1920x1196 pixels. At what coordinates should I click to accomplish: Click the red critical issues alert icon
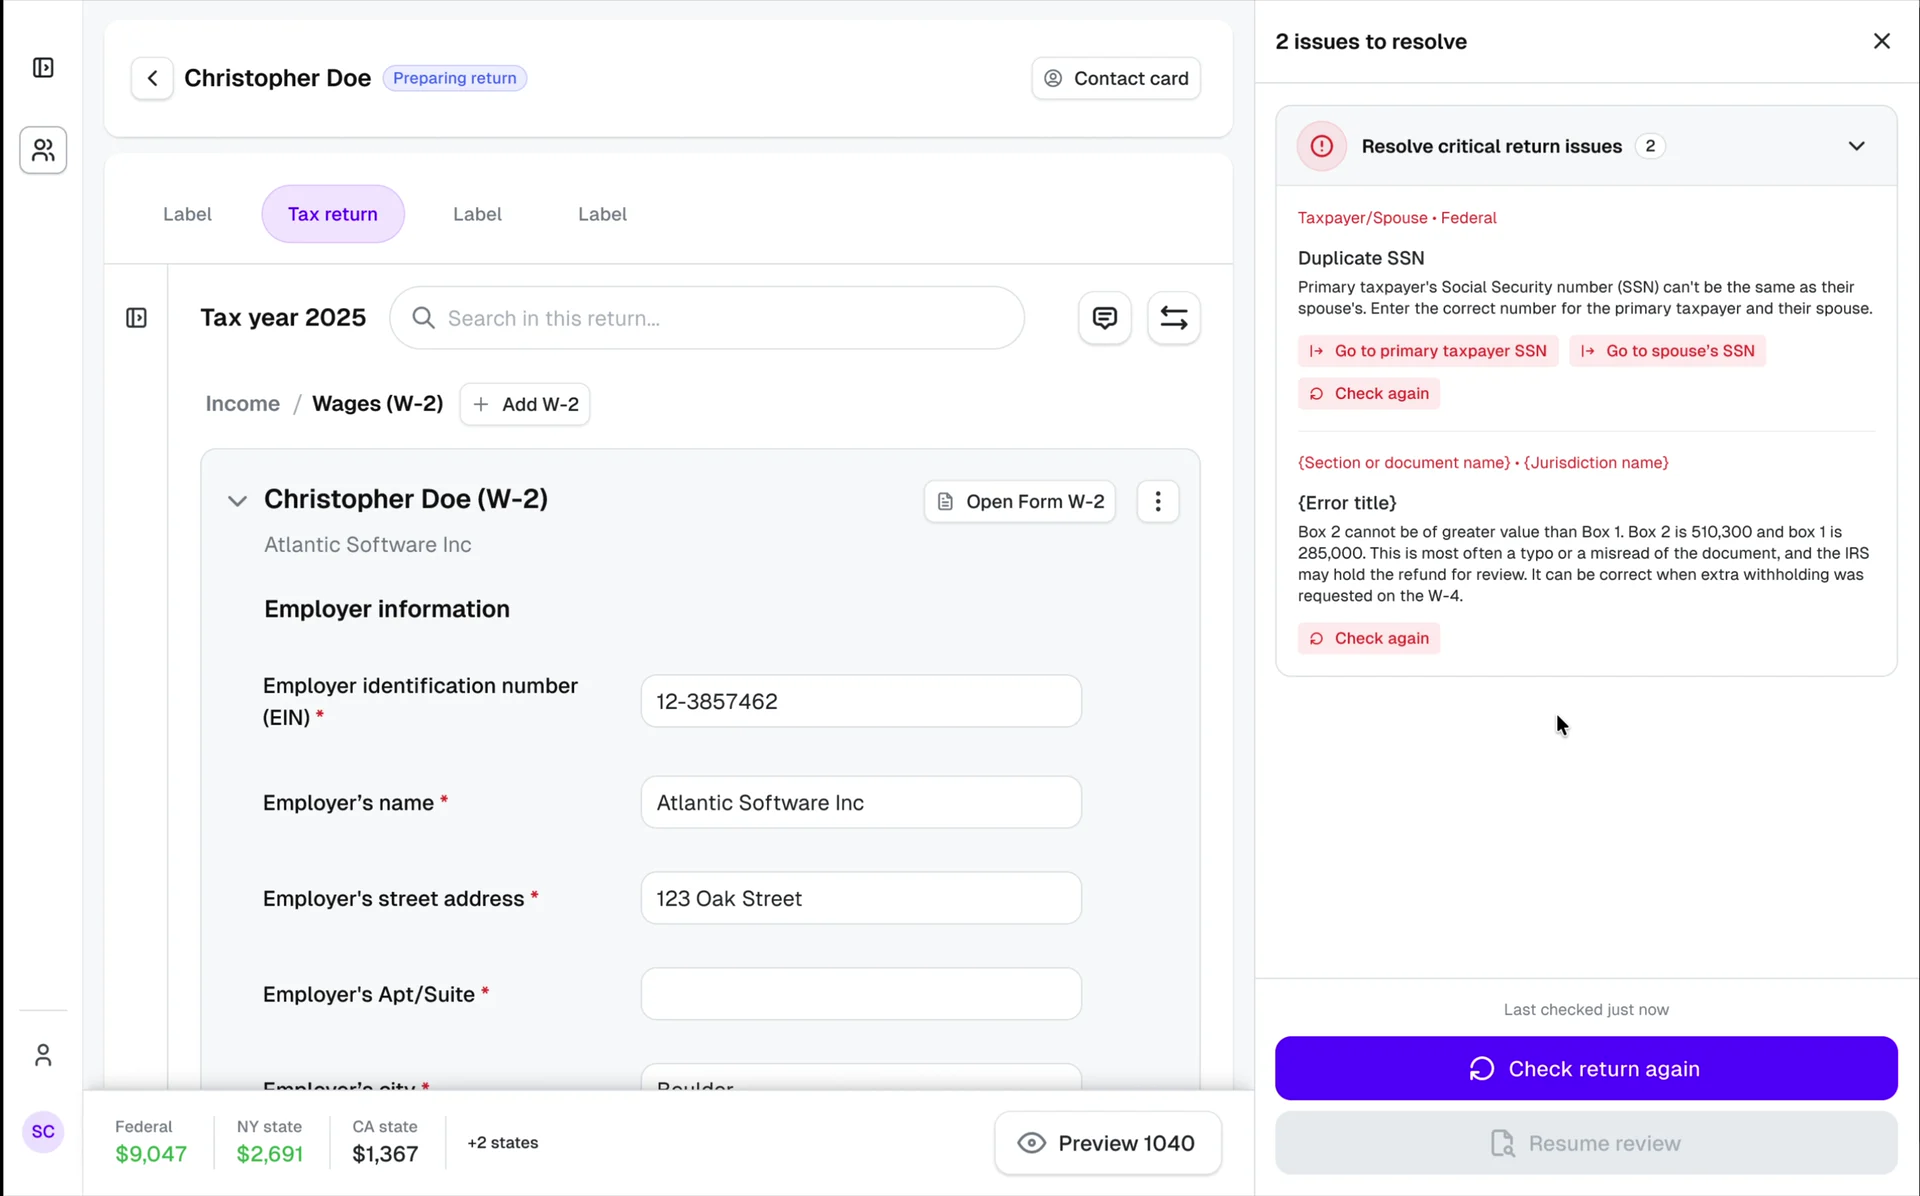(1322, 146)
